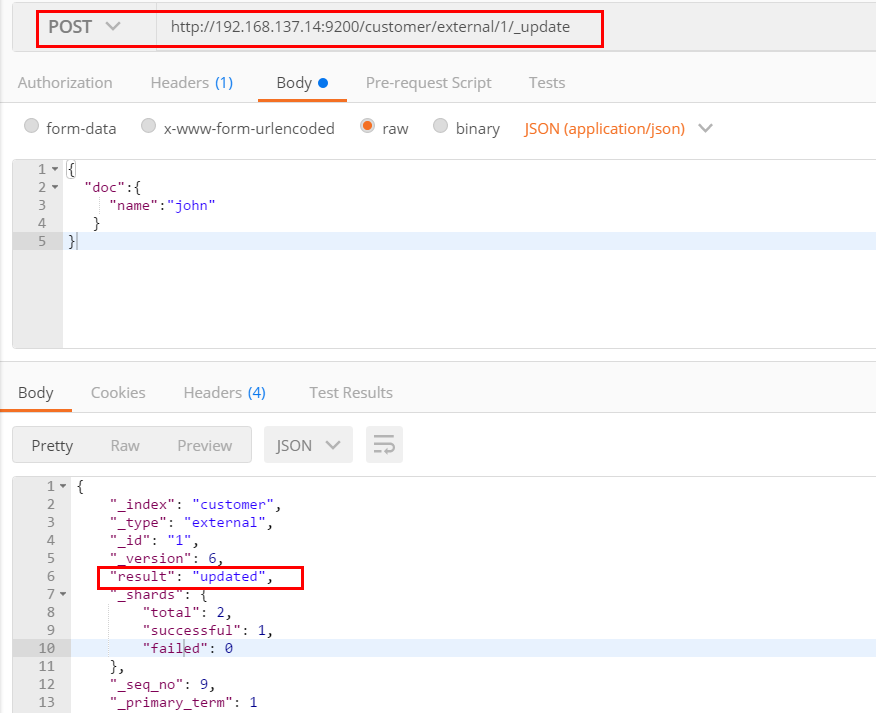This screenshot has width=876, height=713.
Task: Collapse response line 1 fold arrow
Action: (63, 486)
